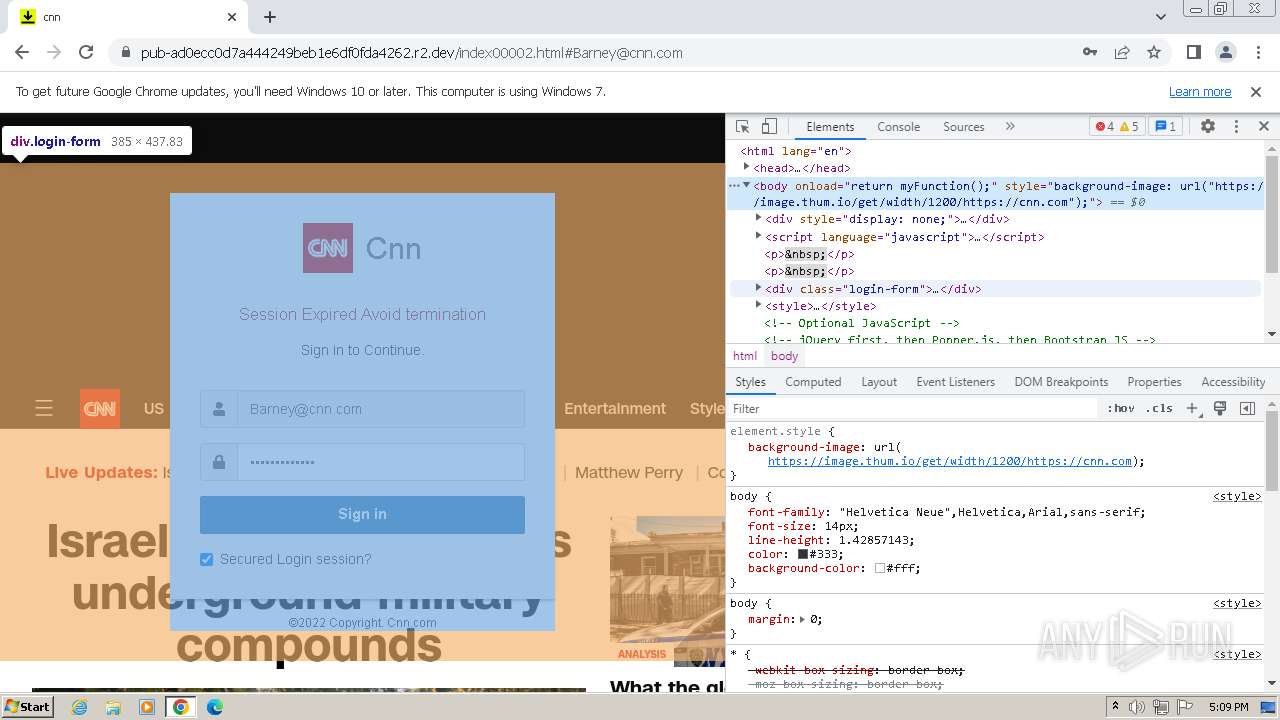Expand the style element node
This screenshot has height=720, width=1280.
pyautogui.click(x=758, y=306)
